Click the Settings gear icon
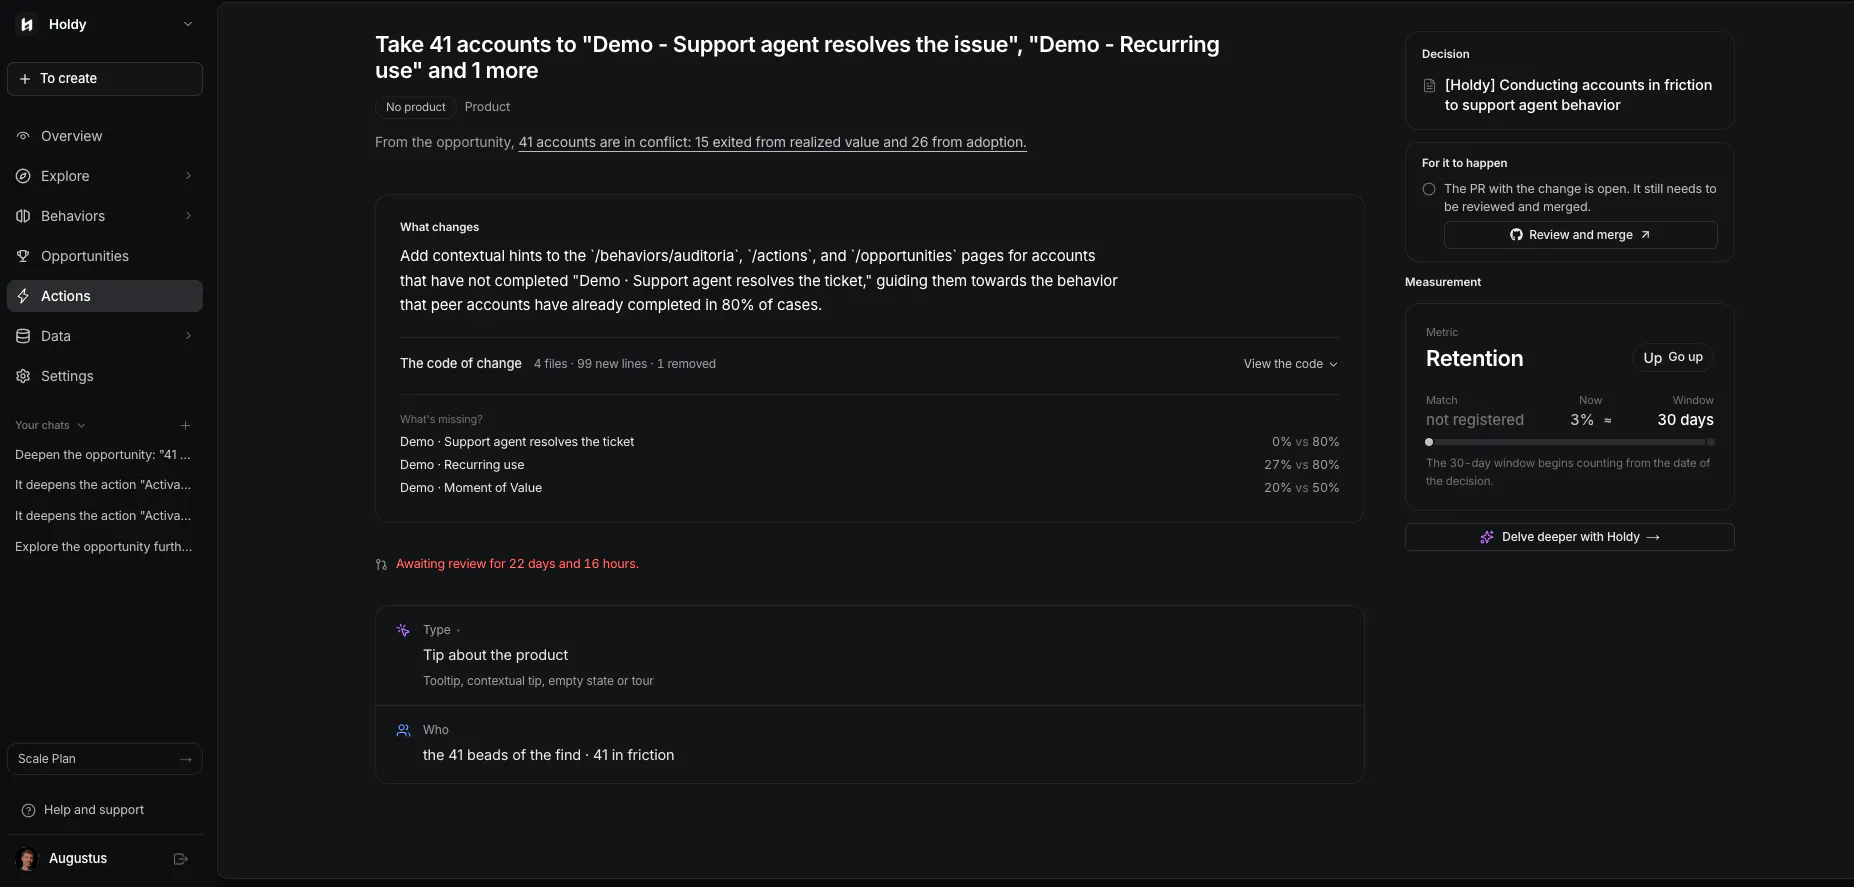 23,376
